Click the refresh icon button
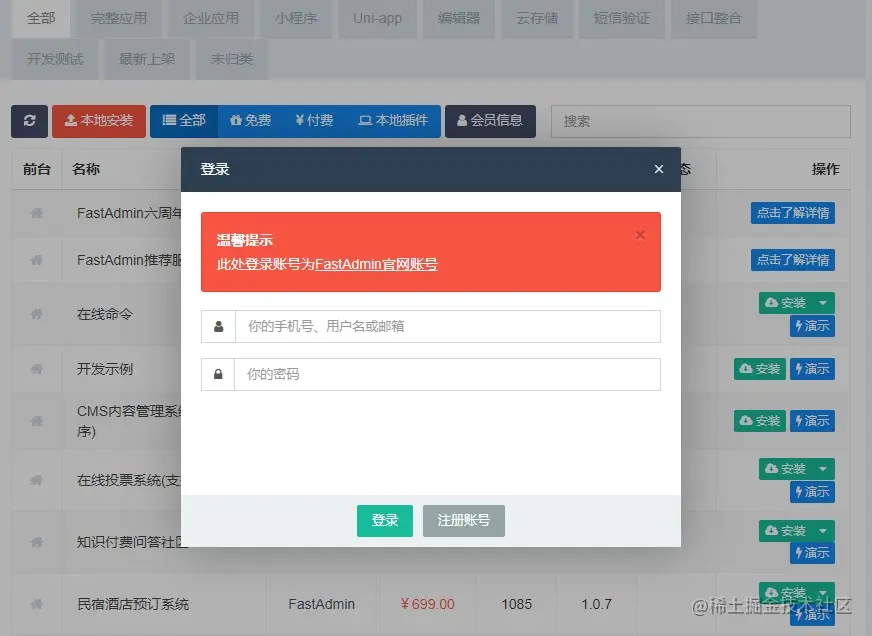The height and width of the screenshot is (636, 872). [x=29, y=120]
